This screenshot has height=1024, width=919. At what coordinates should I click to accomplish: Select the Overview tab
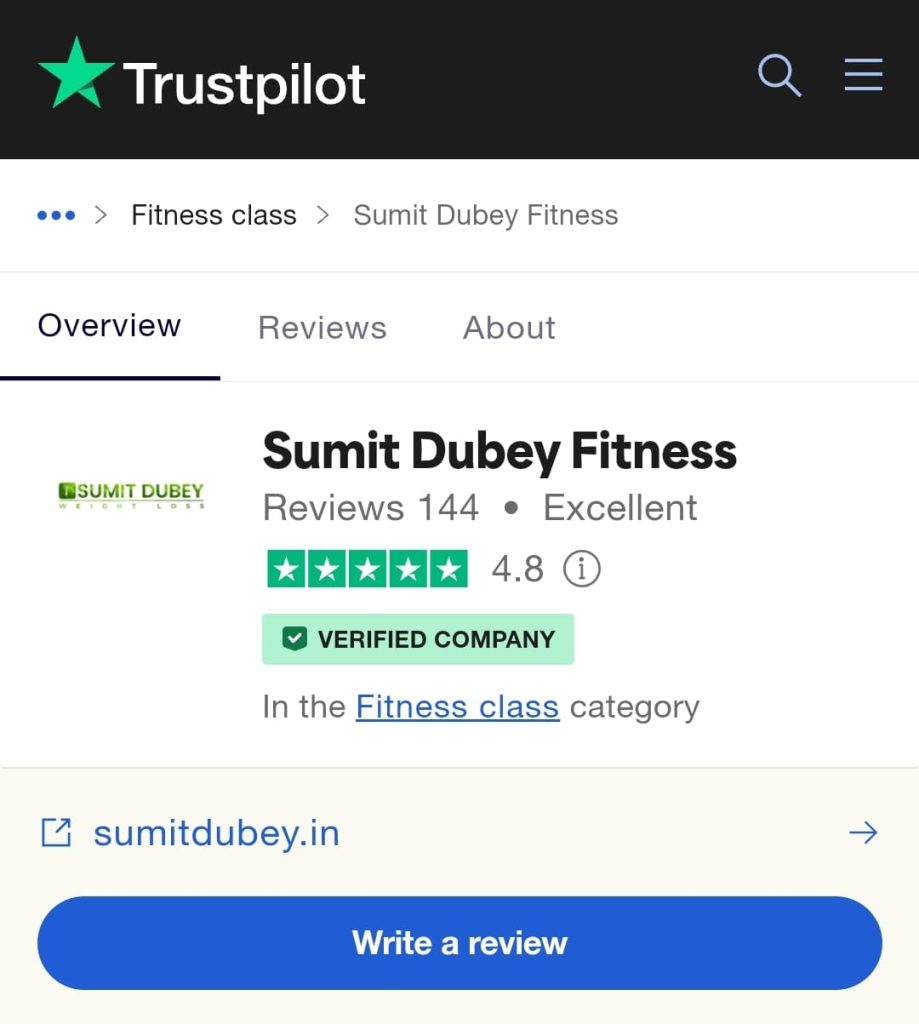point(109,325)
